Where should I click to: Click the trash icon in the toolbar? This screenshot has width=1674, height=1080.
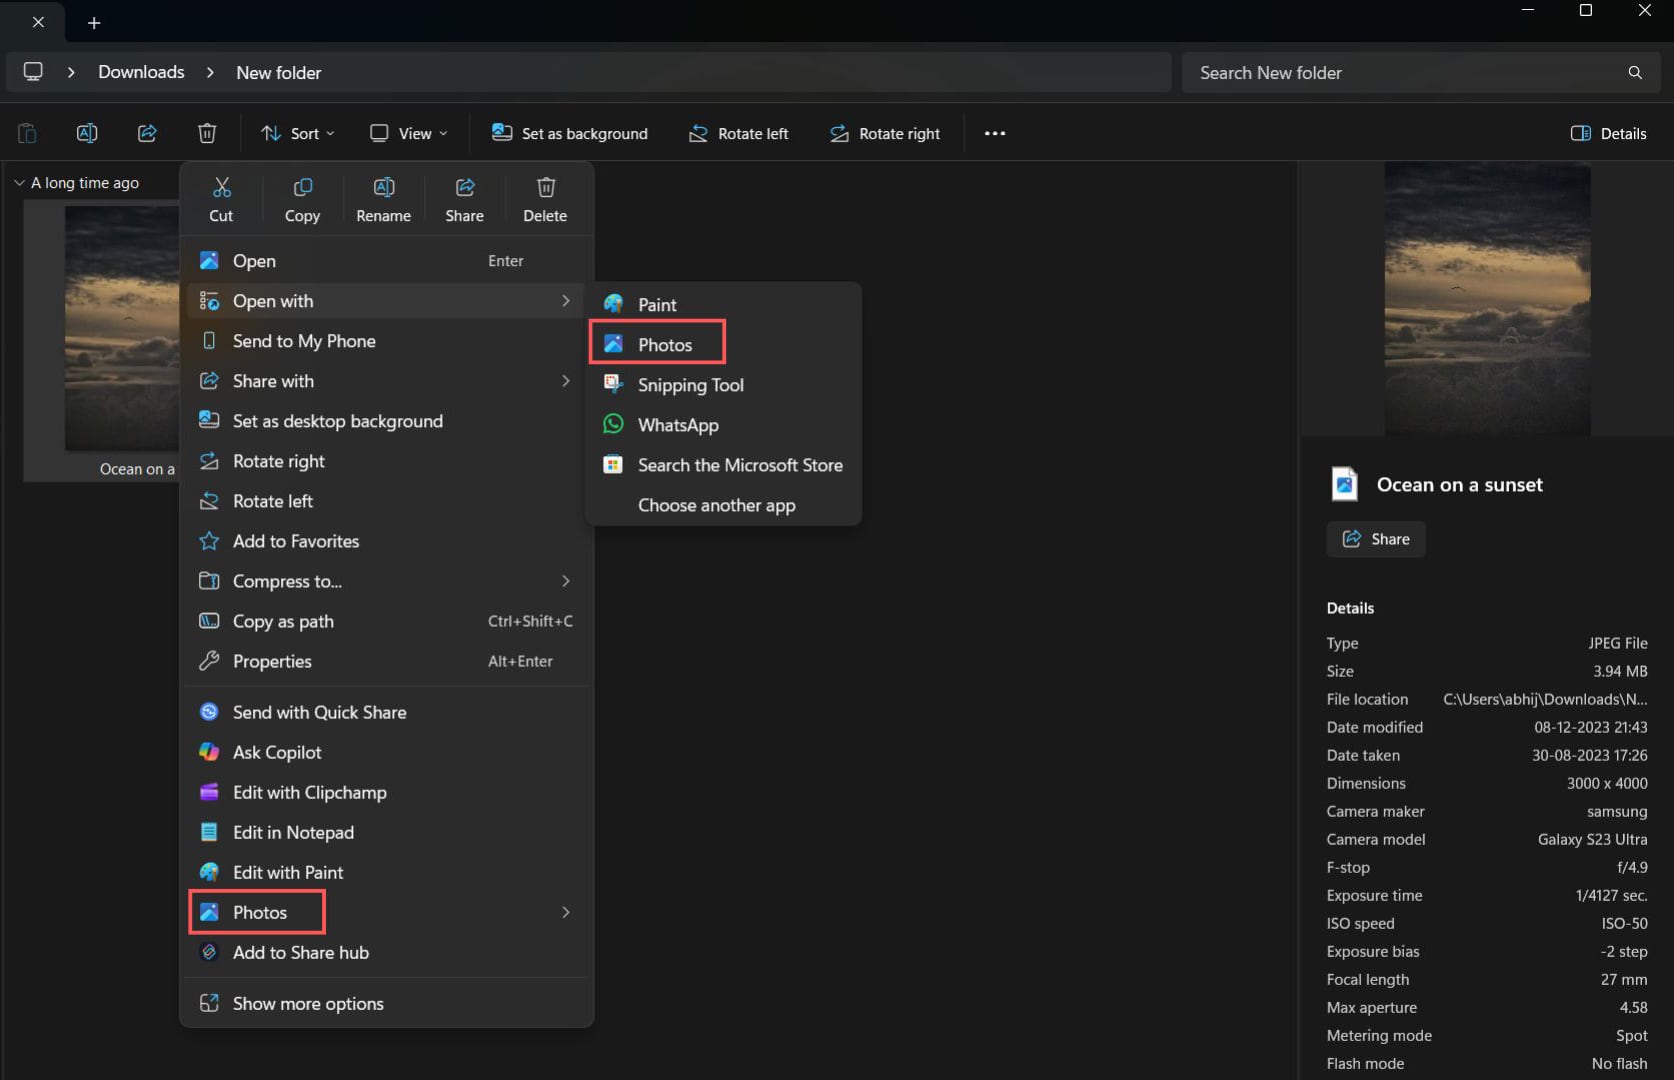click(207, 133)
